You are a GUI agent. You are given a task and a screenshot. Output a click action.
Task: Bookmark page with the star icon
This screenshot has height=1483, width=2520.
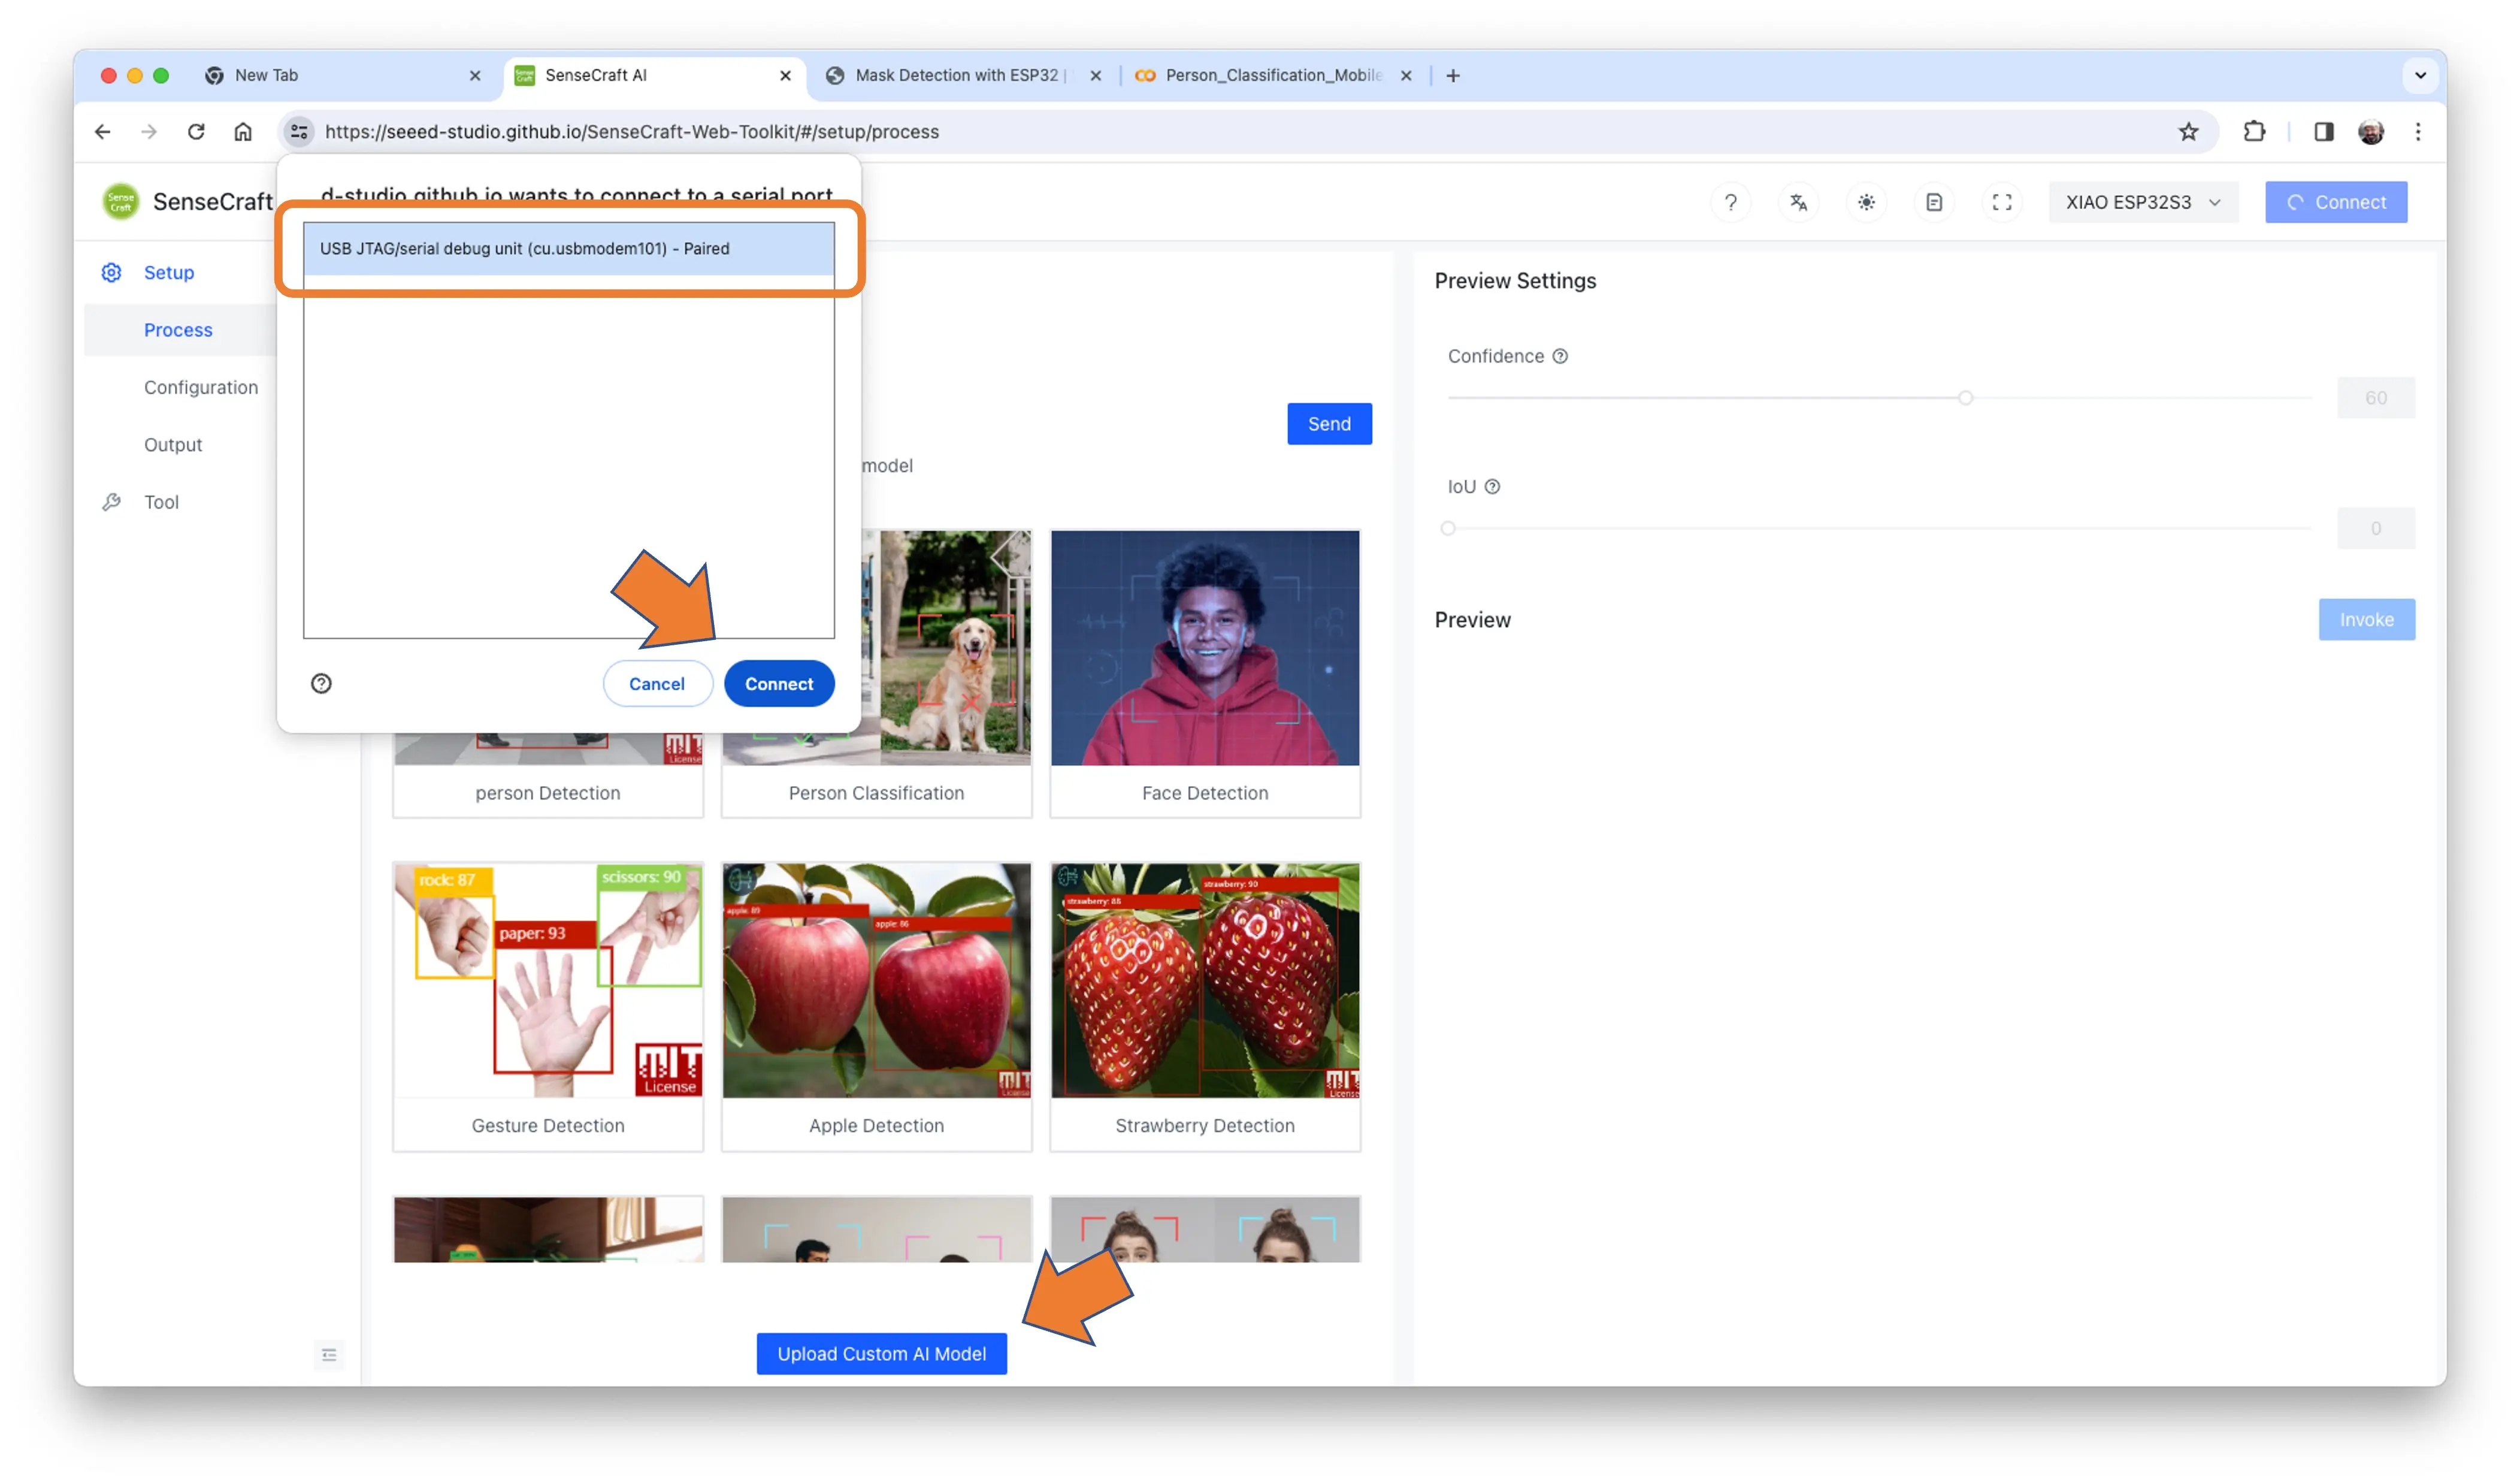pyautogui.click(x=2188, y=132)
